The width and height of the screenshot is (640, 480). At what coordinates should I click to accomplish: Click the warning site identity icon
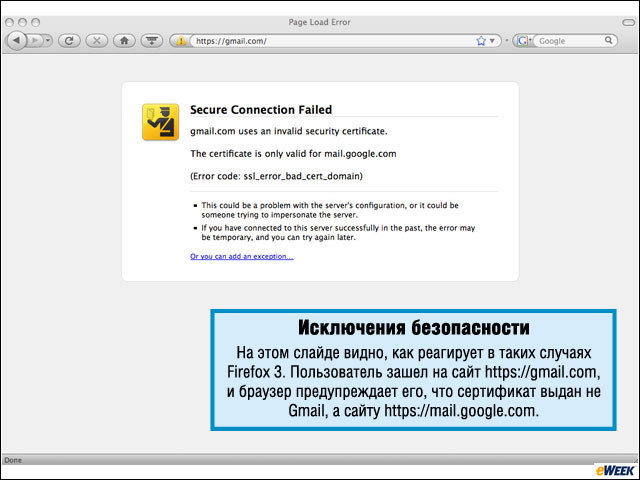[180, 41]
